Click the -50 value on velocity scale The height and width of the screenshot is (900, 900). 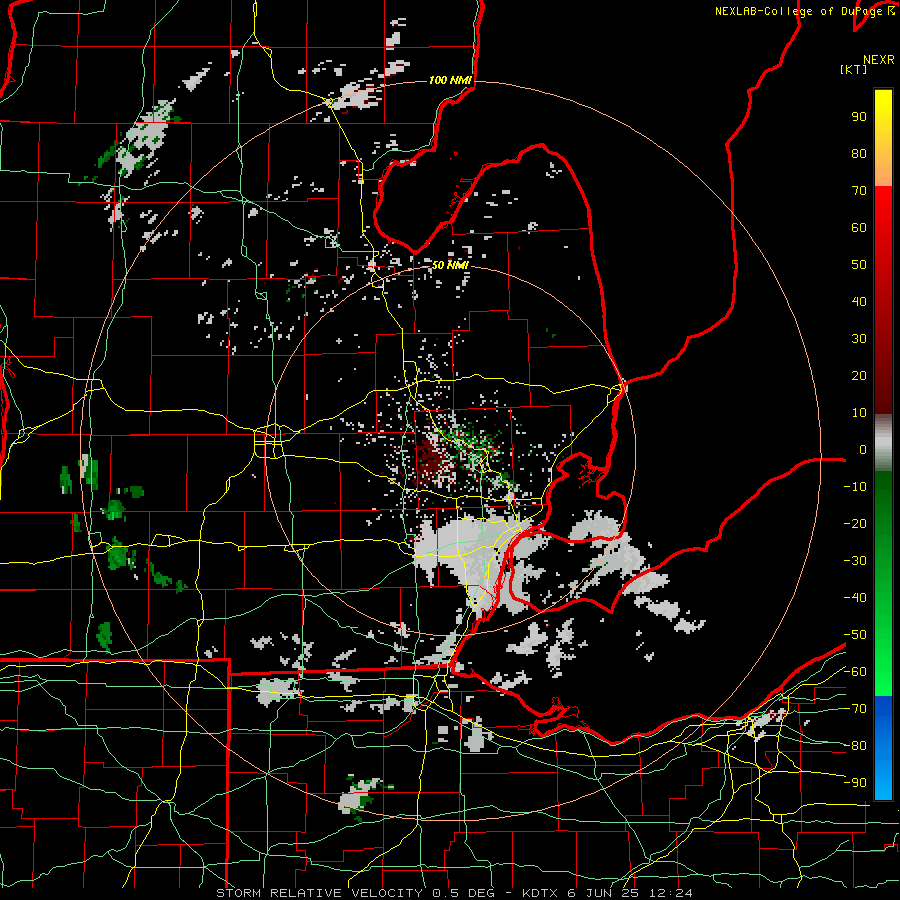855,635
